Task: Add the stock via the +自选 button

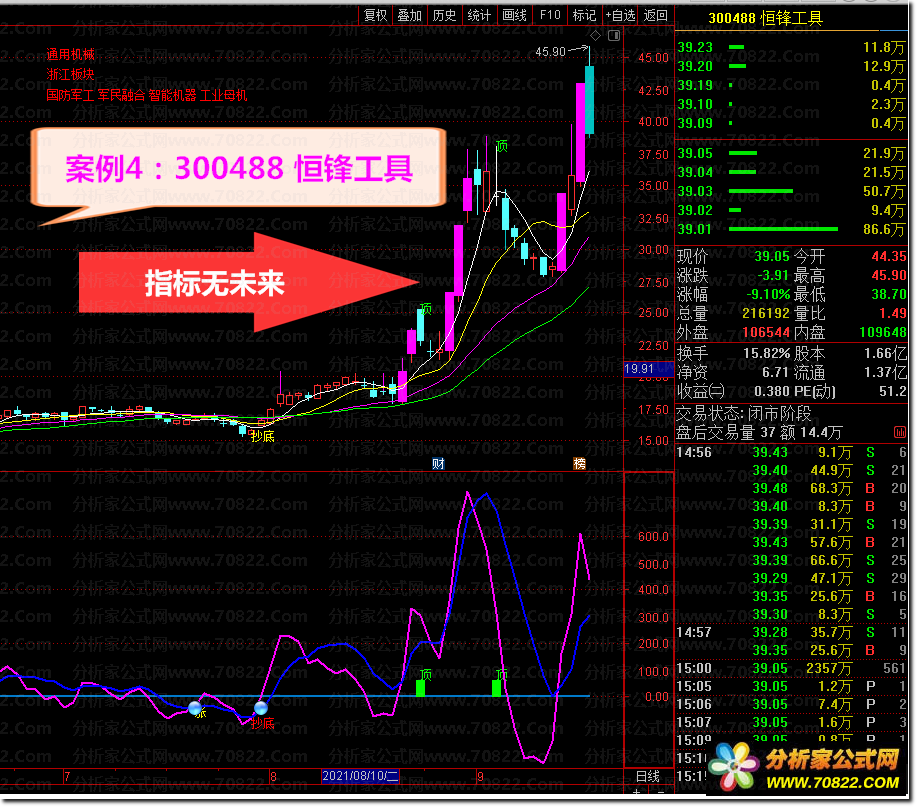Action: click(x=621, y=15)
